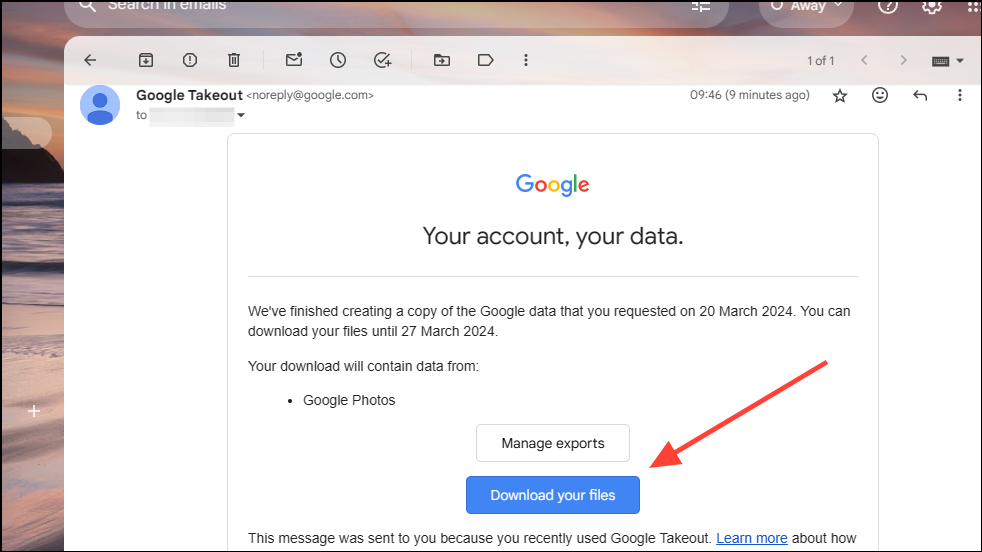Image resolution: width=982 pixels, height=552 pixels.
Task: Mark the email as unread
Action: pyautogui.click(x=294, y=60)
